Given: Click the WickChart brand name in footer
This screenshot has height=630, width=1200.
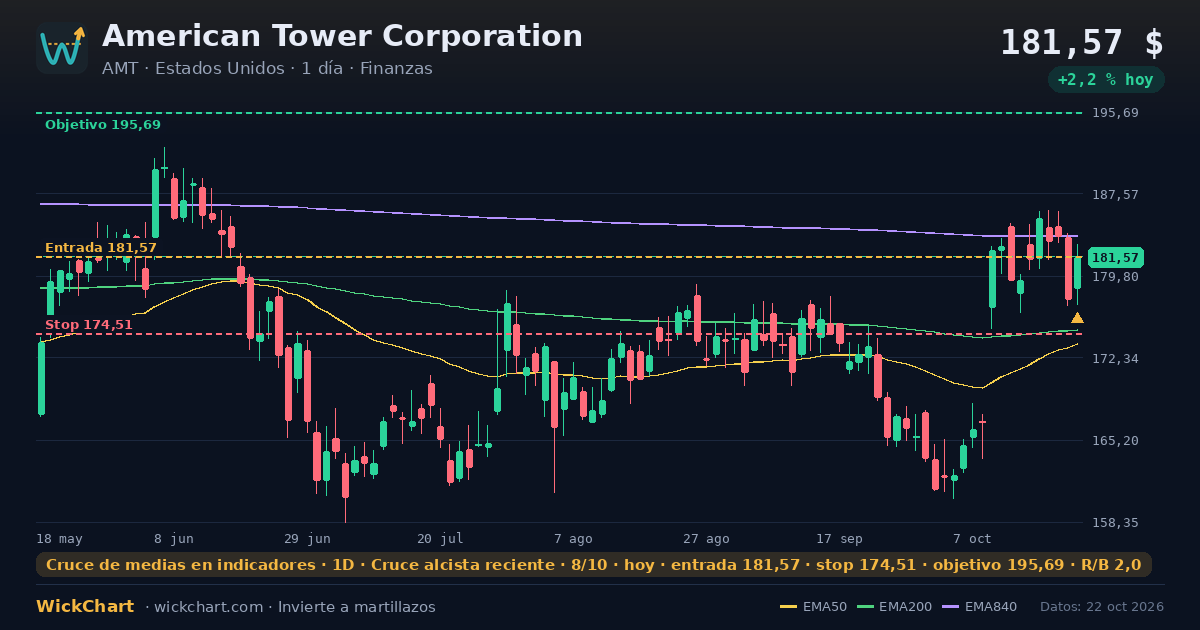Looking at the screenshot, I should pos(85,607).
